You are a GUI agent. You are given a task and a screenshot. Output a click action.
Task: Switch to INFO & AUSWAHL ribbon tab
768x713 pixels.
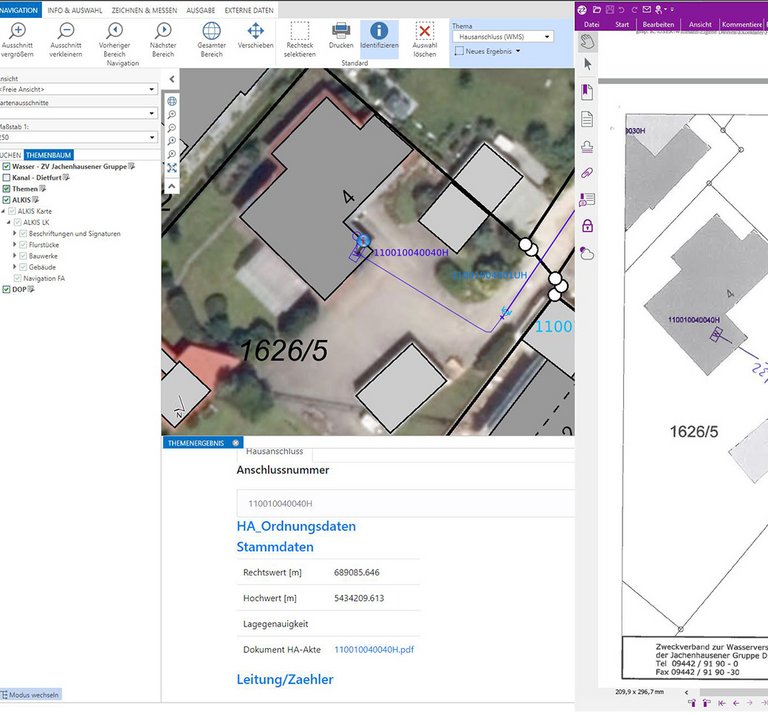coord(75,10)
